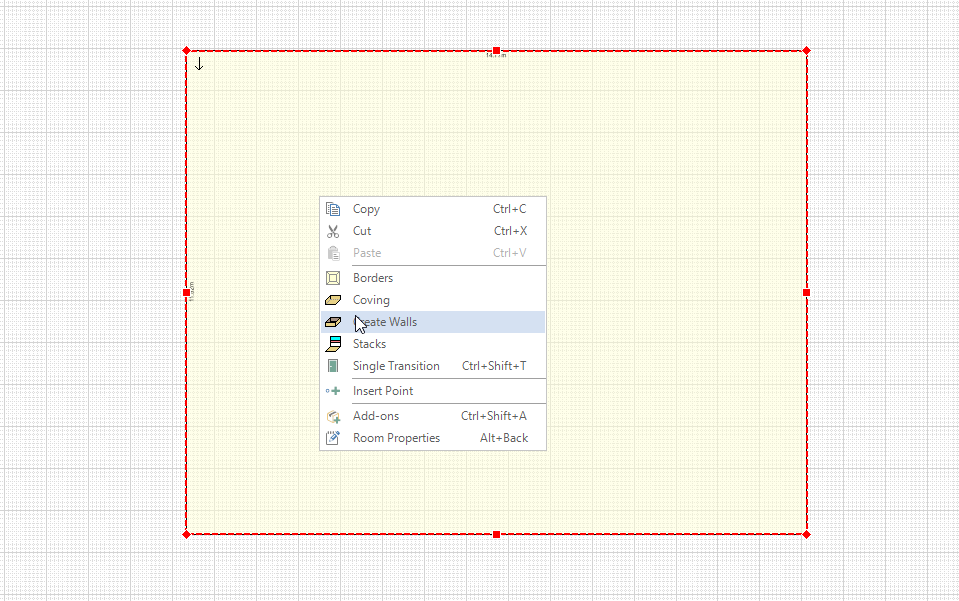Click the Copy icon in context menu
Image resolution: width=959 pixels, height=601 pixels.
[x=333, y=209]
